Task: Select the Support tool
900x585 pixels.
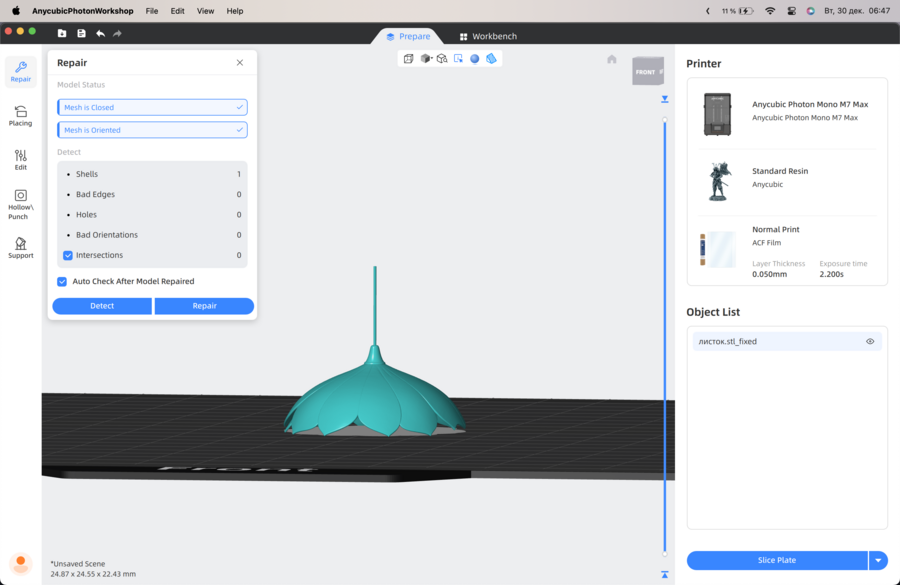Action: point(20,248)
